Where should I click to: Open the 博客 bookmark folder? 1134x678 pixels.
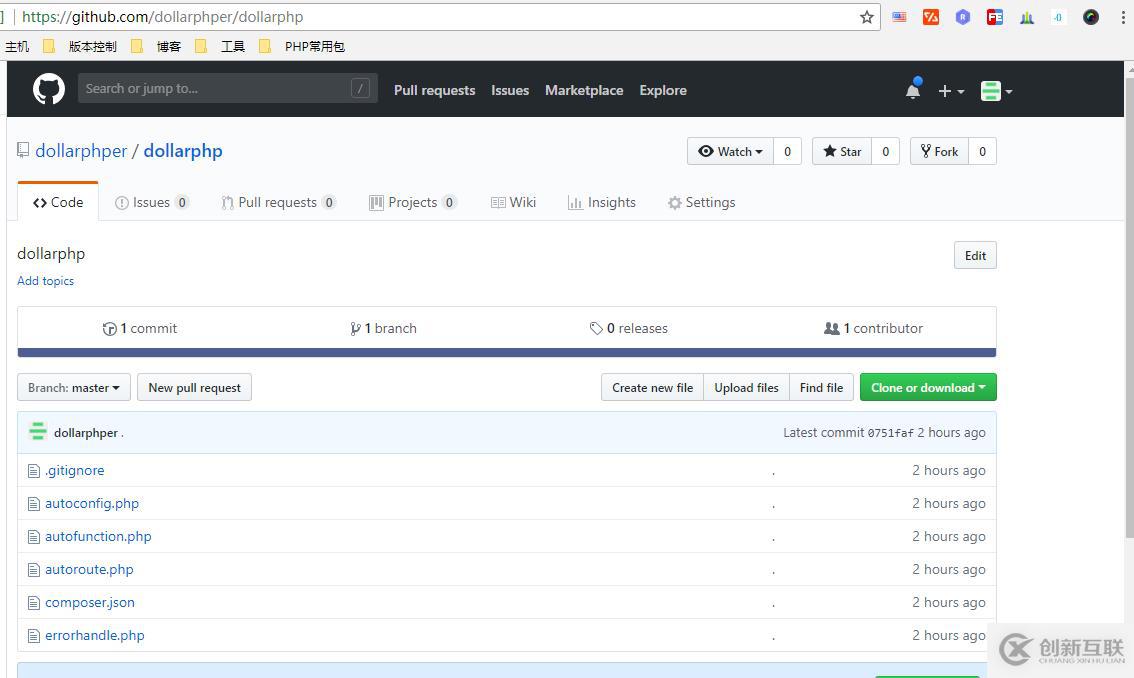click(156, 46)
